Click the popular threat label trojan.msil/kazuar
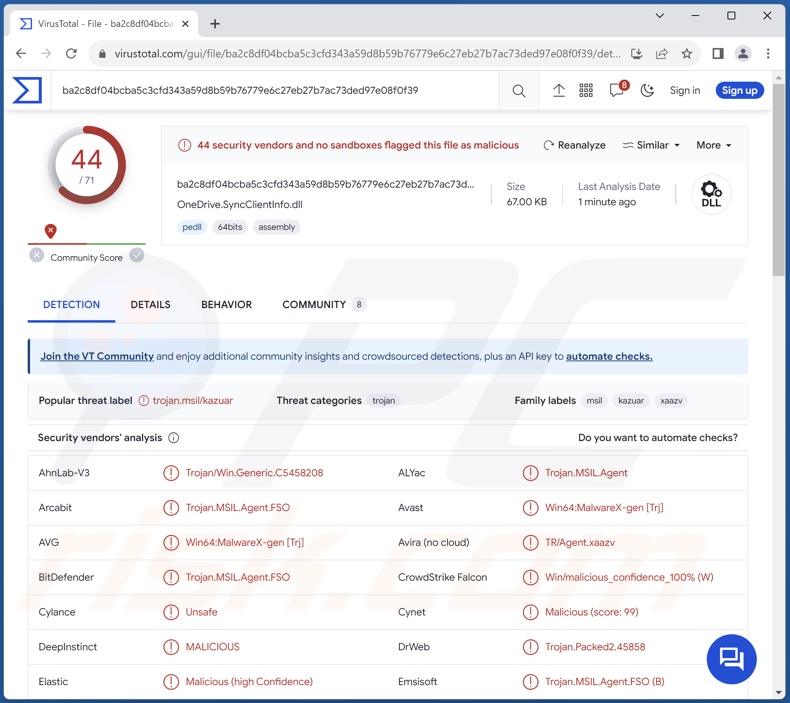 pyautogui.click(x=192, y=401)
